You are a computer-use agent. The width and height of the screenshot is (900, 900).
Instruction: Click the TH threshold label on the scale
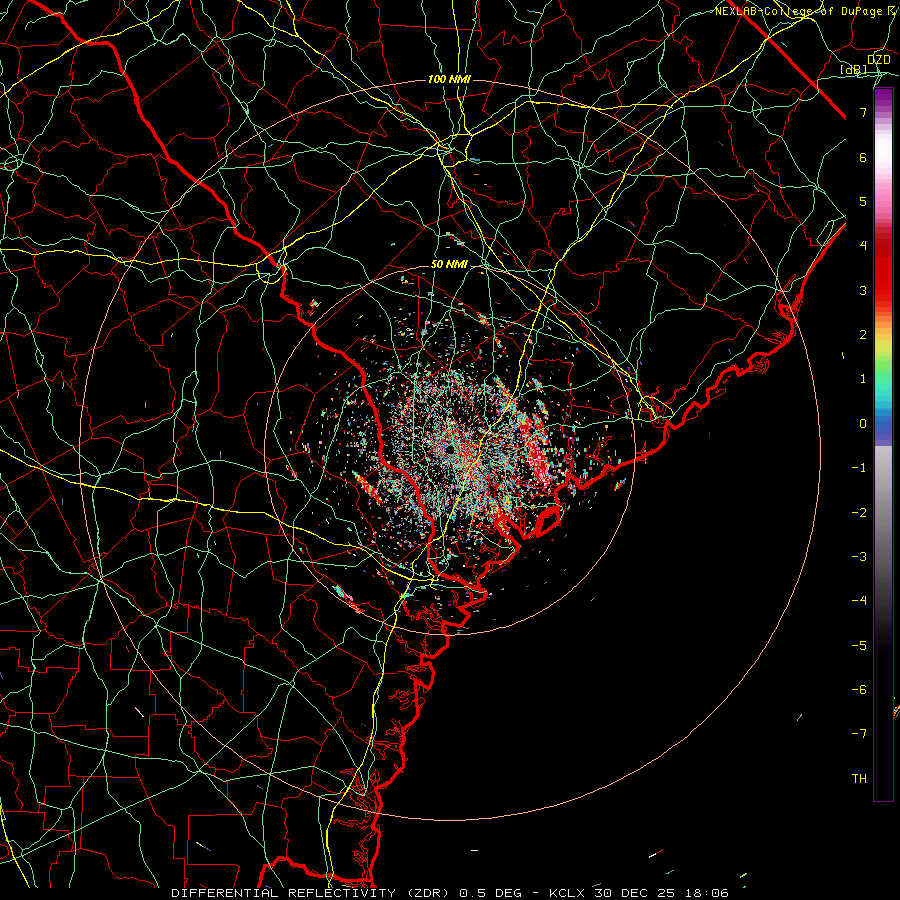point(859,779)
